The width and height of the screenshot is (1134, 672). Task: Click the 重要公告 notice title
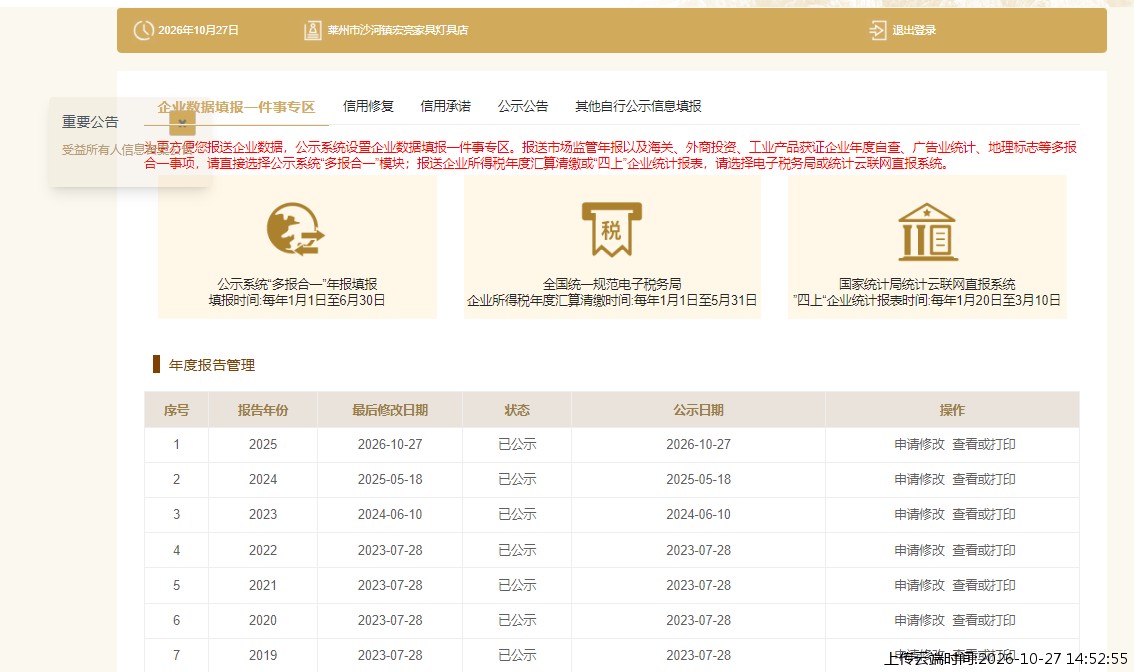click(90, 122)
